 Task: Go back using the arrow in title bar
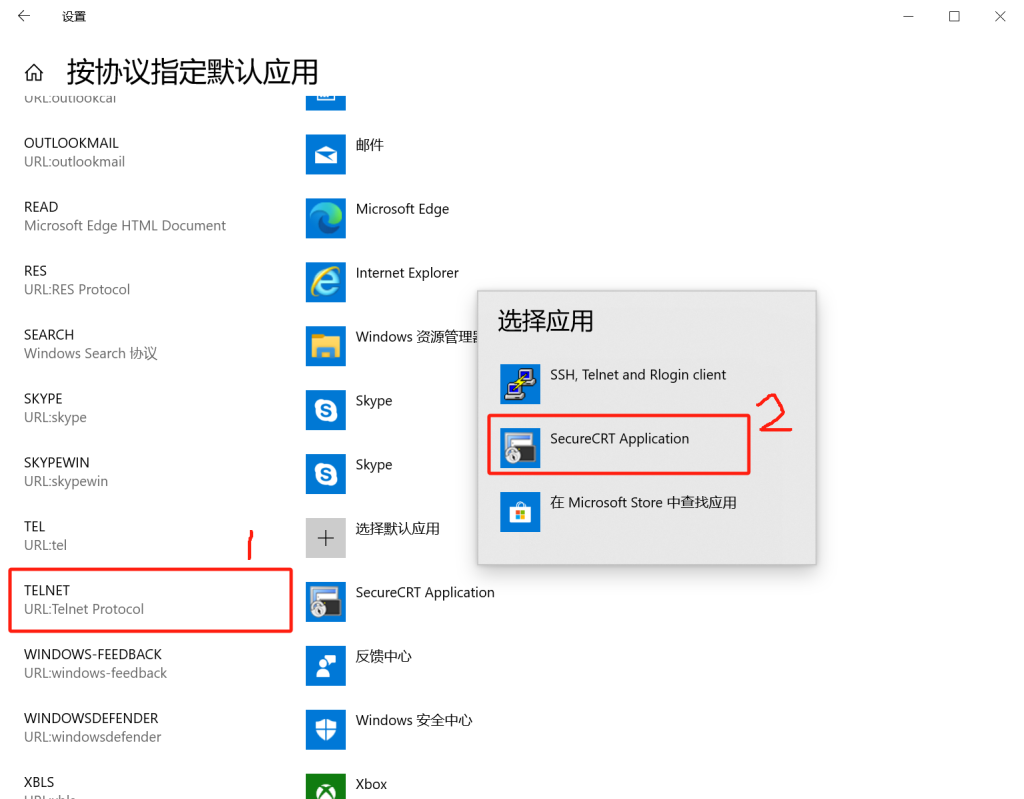click(24, 16)
